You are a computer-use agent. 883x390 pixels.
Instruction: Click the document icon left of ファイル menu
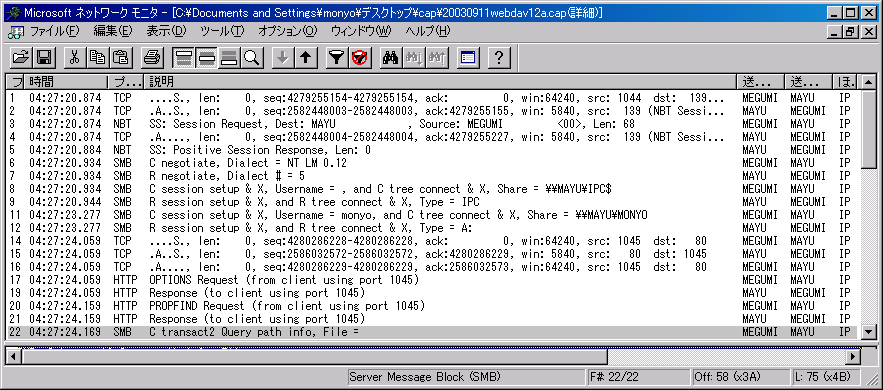pyautogui.click(x=17, y=32)
